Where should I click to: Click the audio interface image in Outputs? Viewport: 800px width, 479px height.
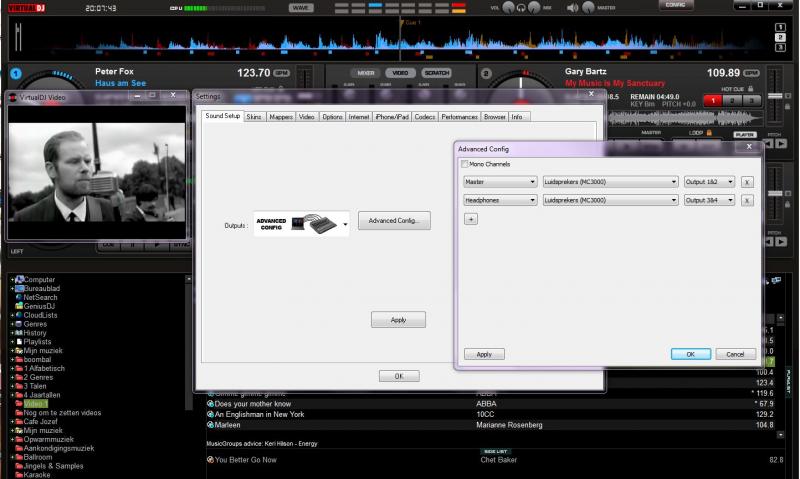(315, 223)
